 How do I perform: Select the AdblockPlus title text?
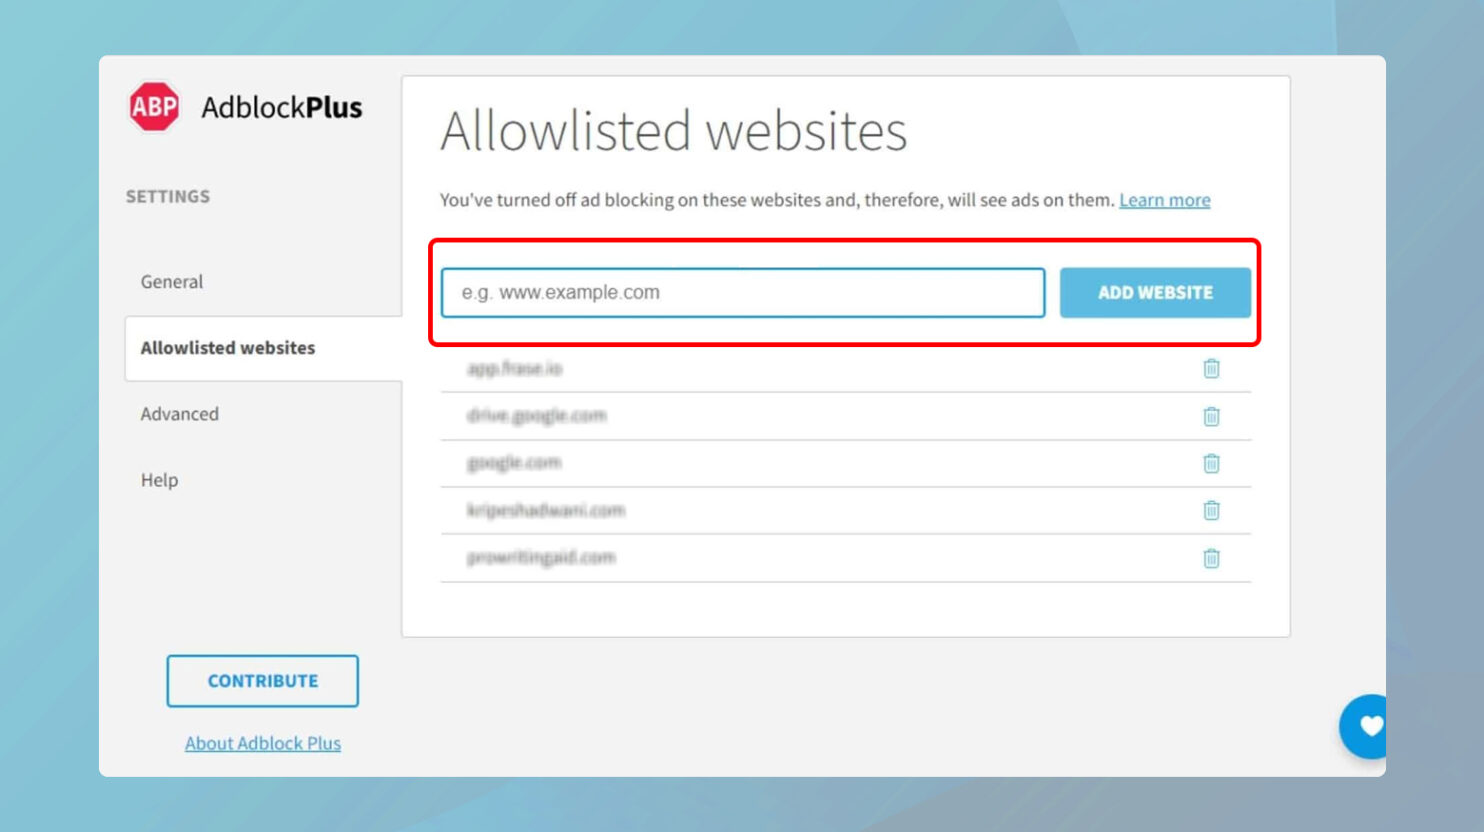point(280,107)
